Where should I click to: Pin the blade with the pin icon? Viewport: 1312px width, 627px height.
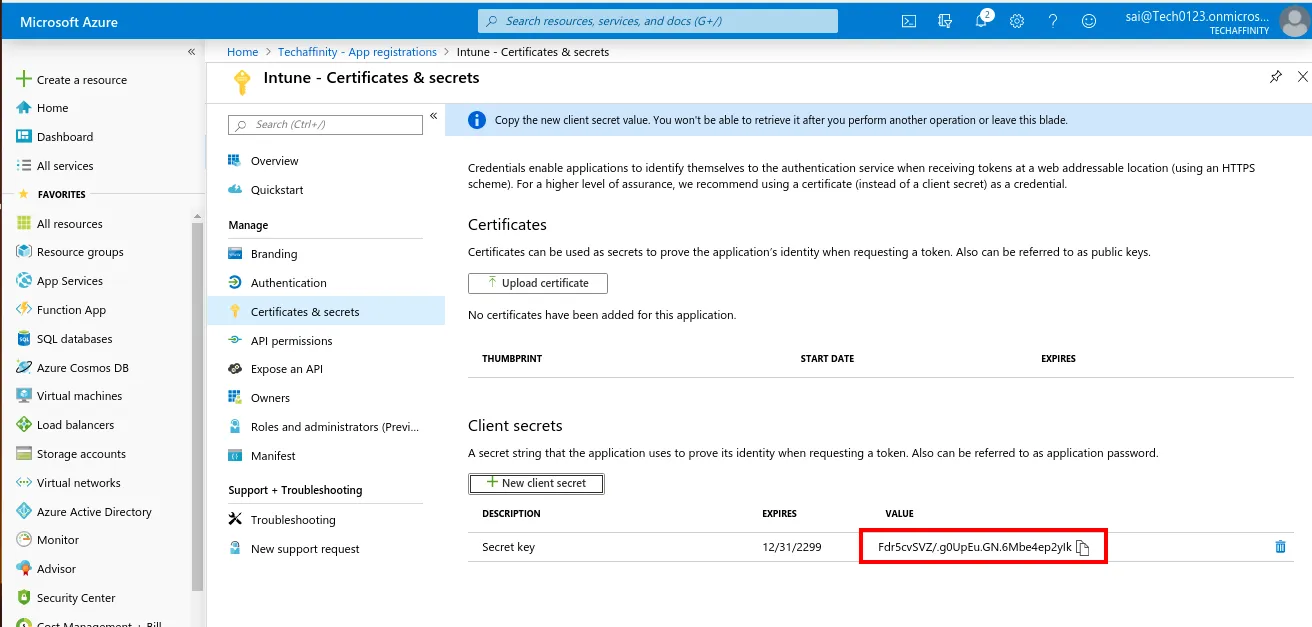(1275, 77)
